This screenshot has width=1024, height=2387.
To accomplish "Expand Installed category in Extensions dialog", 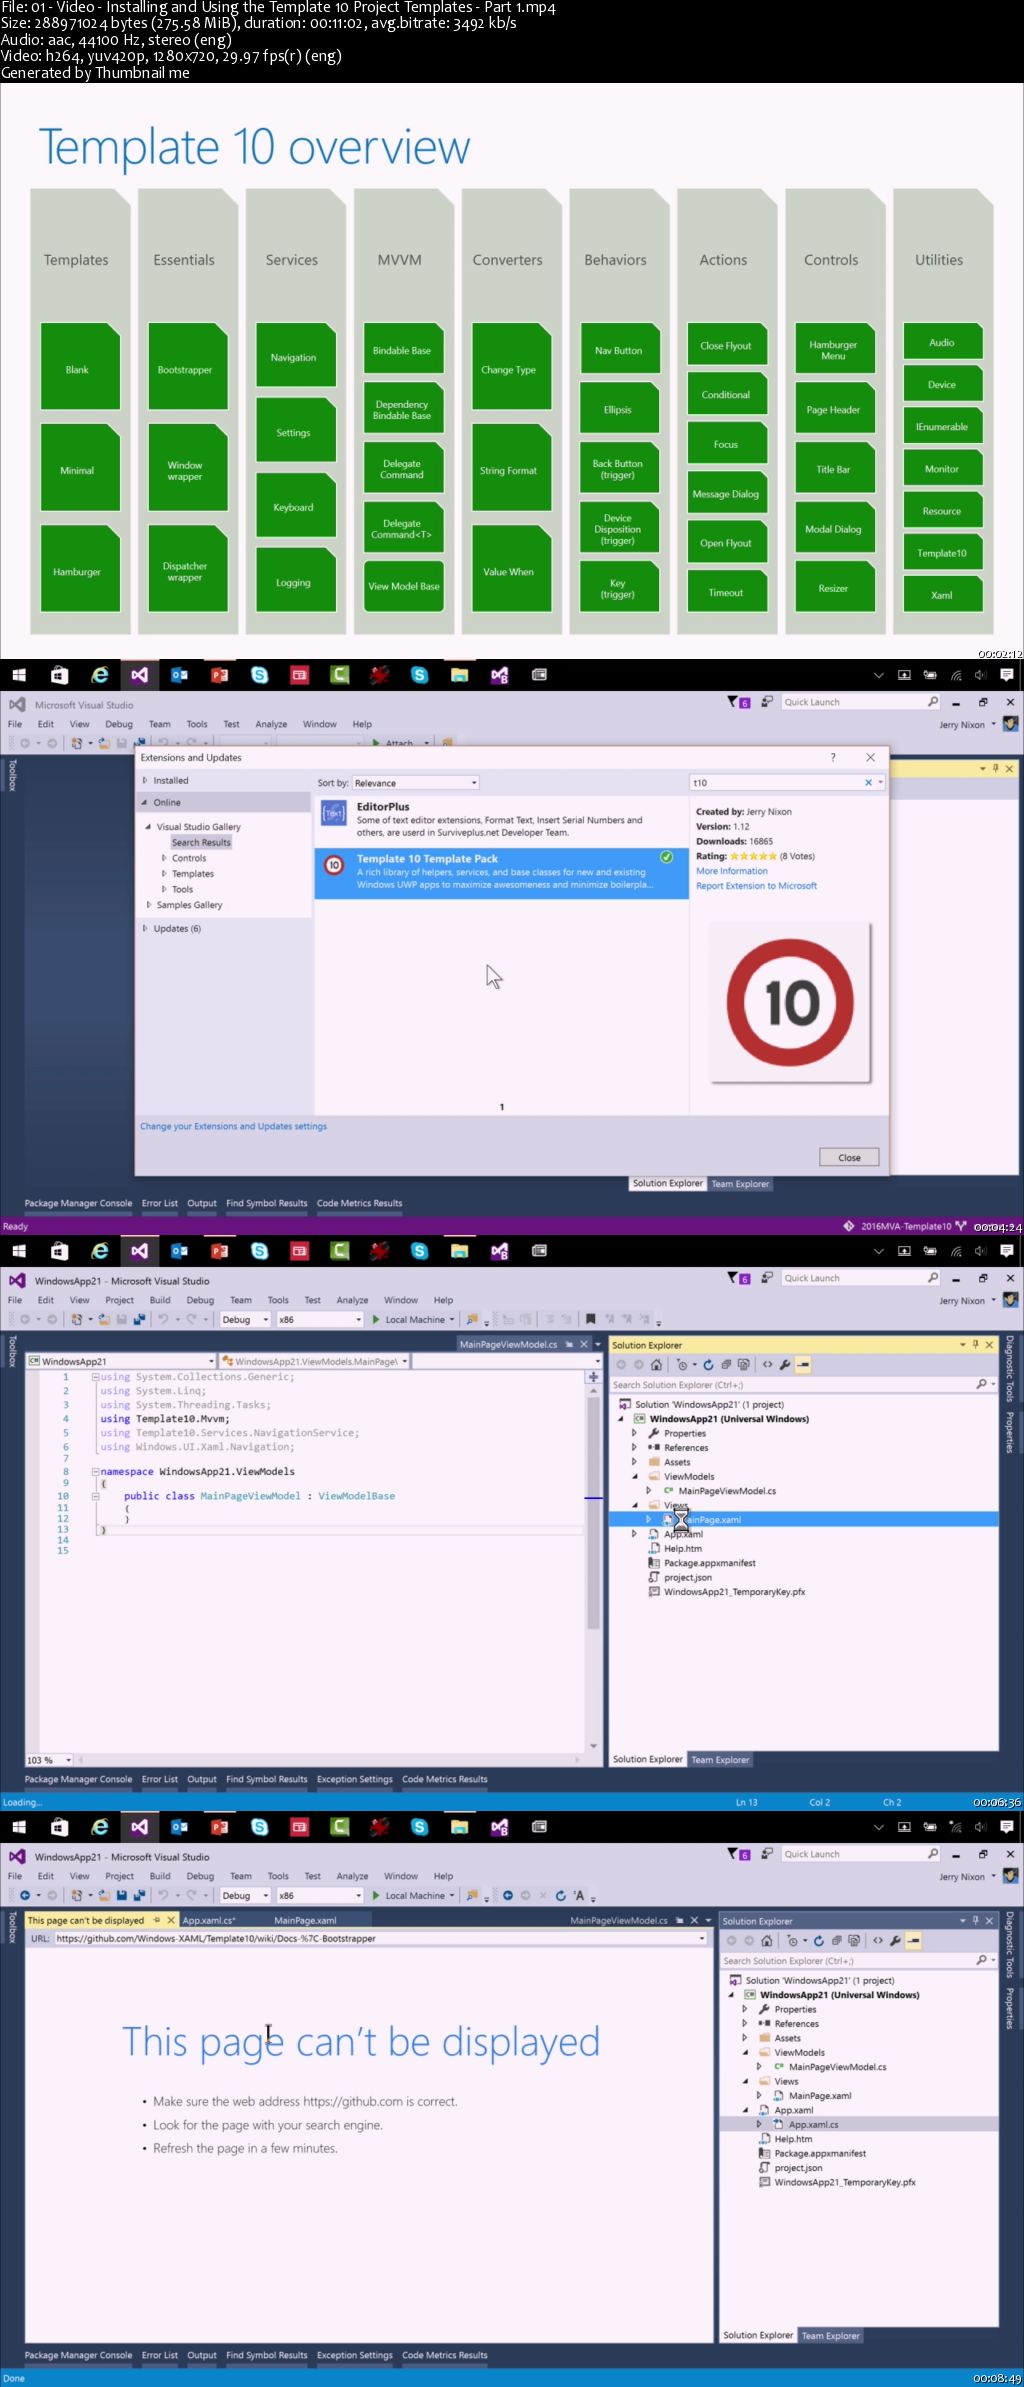I will pyautogui.click(x=145, y=780).
